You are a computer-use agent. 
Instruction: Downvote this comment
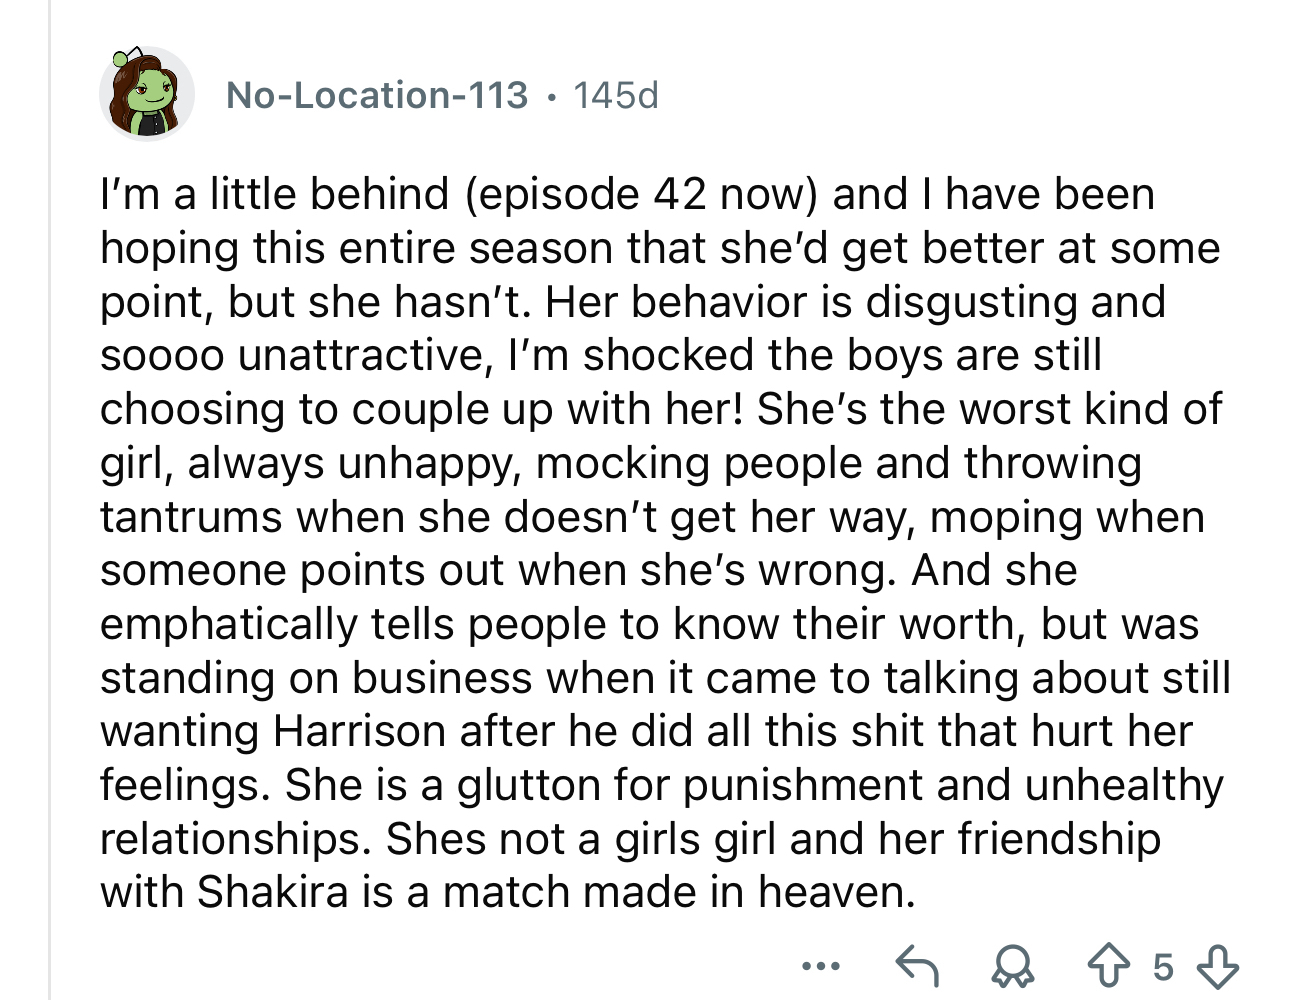click(x=1216, y=966)
